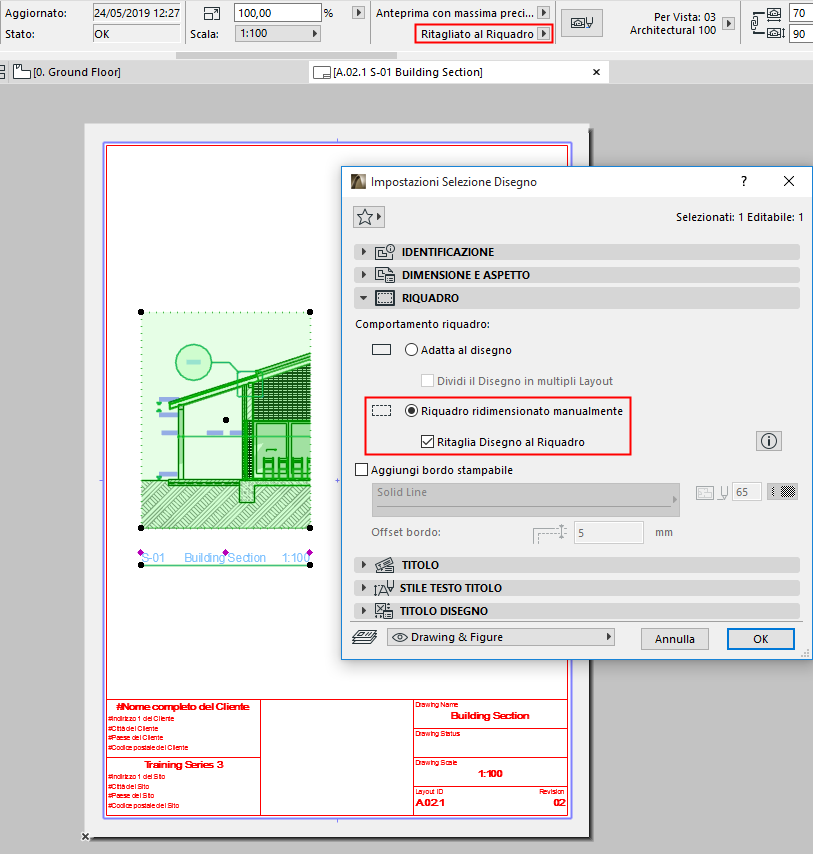The image size is (813, 854).
Task: Click the layer stack icon beside Drawing & Figure
Action: tap(364, 637)
